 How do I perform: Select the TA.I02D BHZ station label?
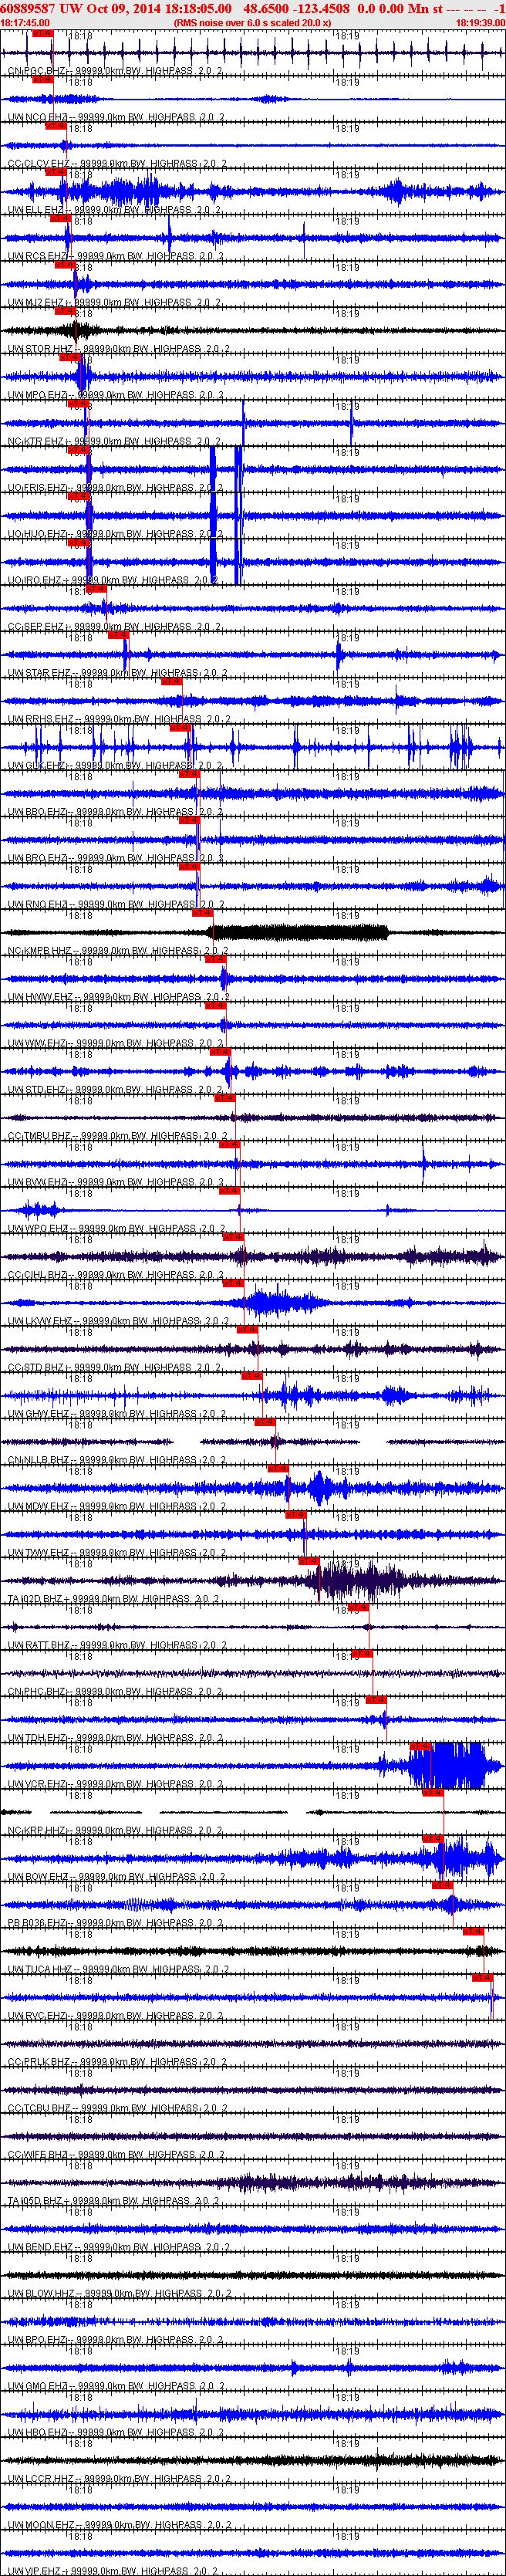pyautogui.click(x=114, y=1599)
